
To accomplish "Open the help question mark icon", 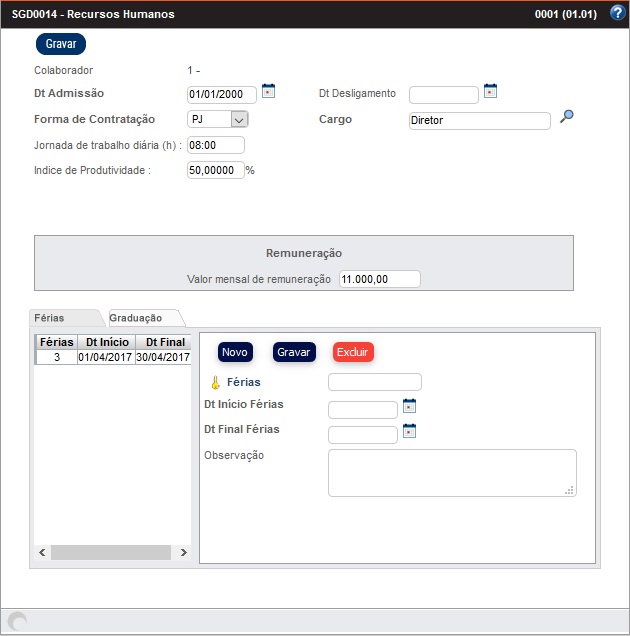I will coord(617,14).
